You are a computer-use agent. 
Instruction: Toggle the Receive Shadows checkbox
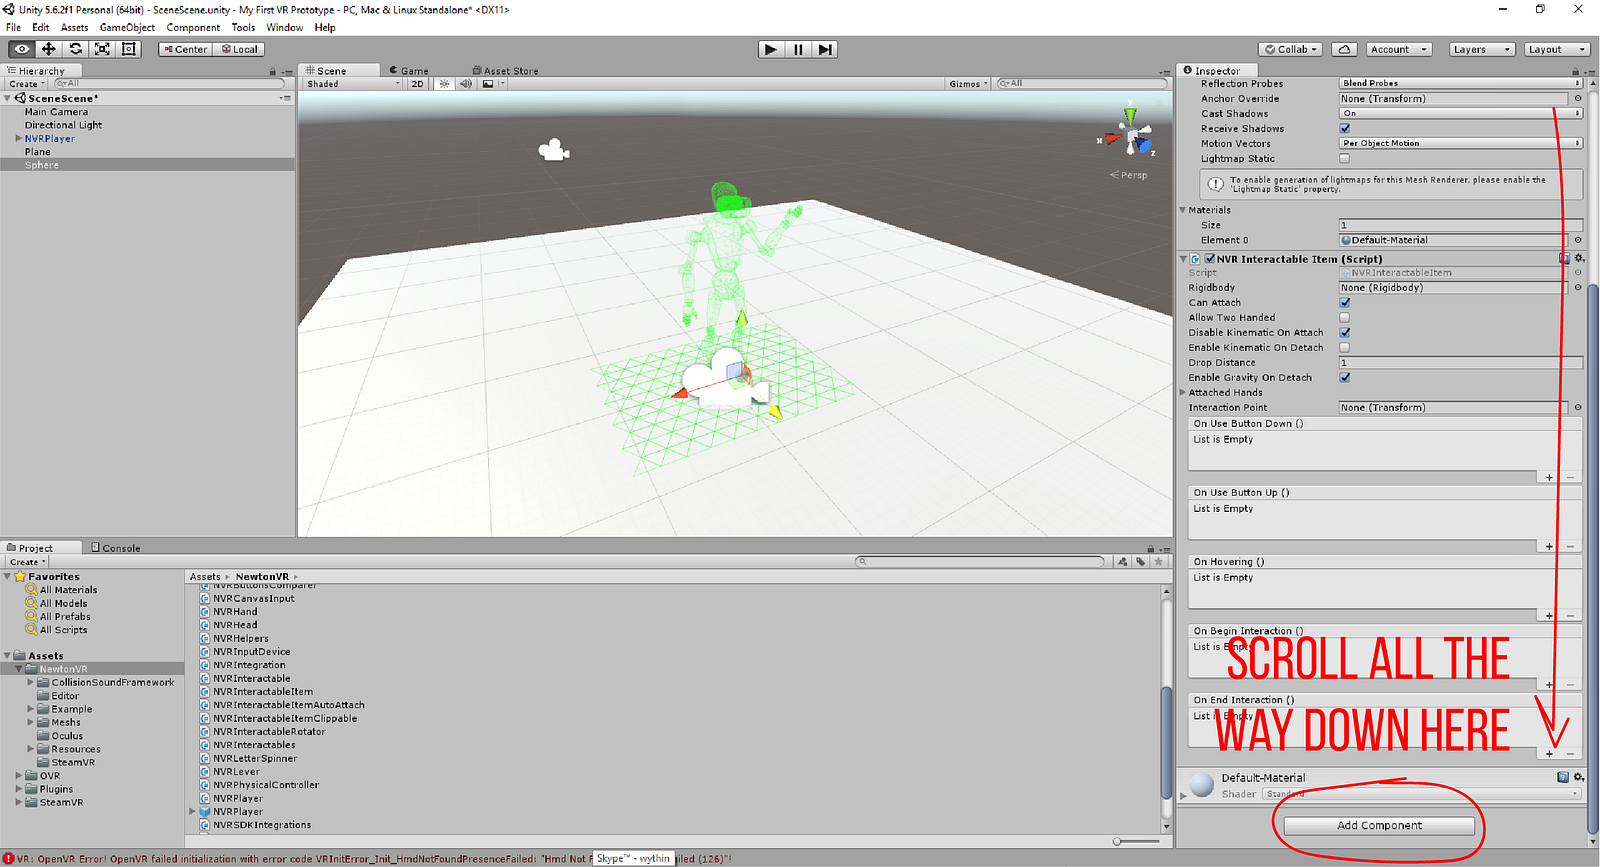point(1345,129)
